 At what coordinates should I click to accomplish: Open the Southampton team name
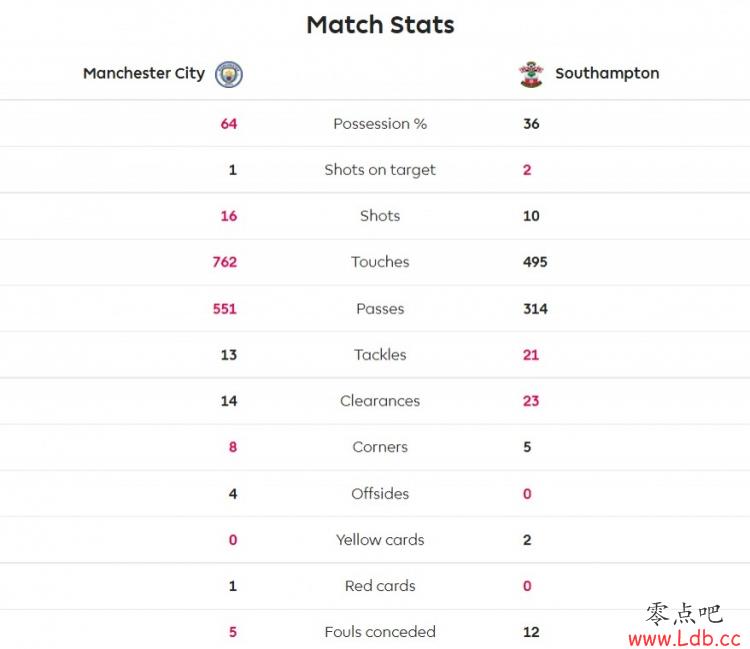coord(607,73)
